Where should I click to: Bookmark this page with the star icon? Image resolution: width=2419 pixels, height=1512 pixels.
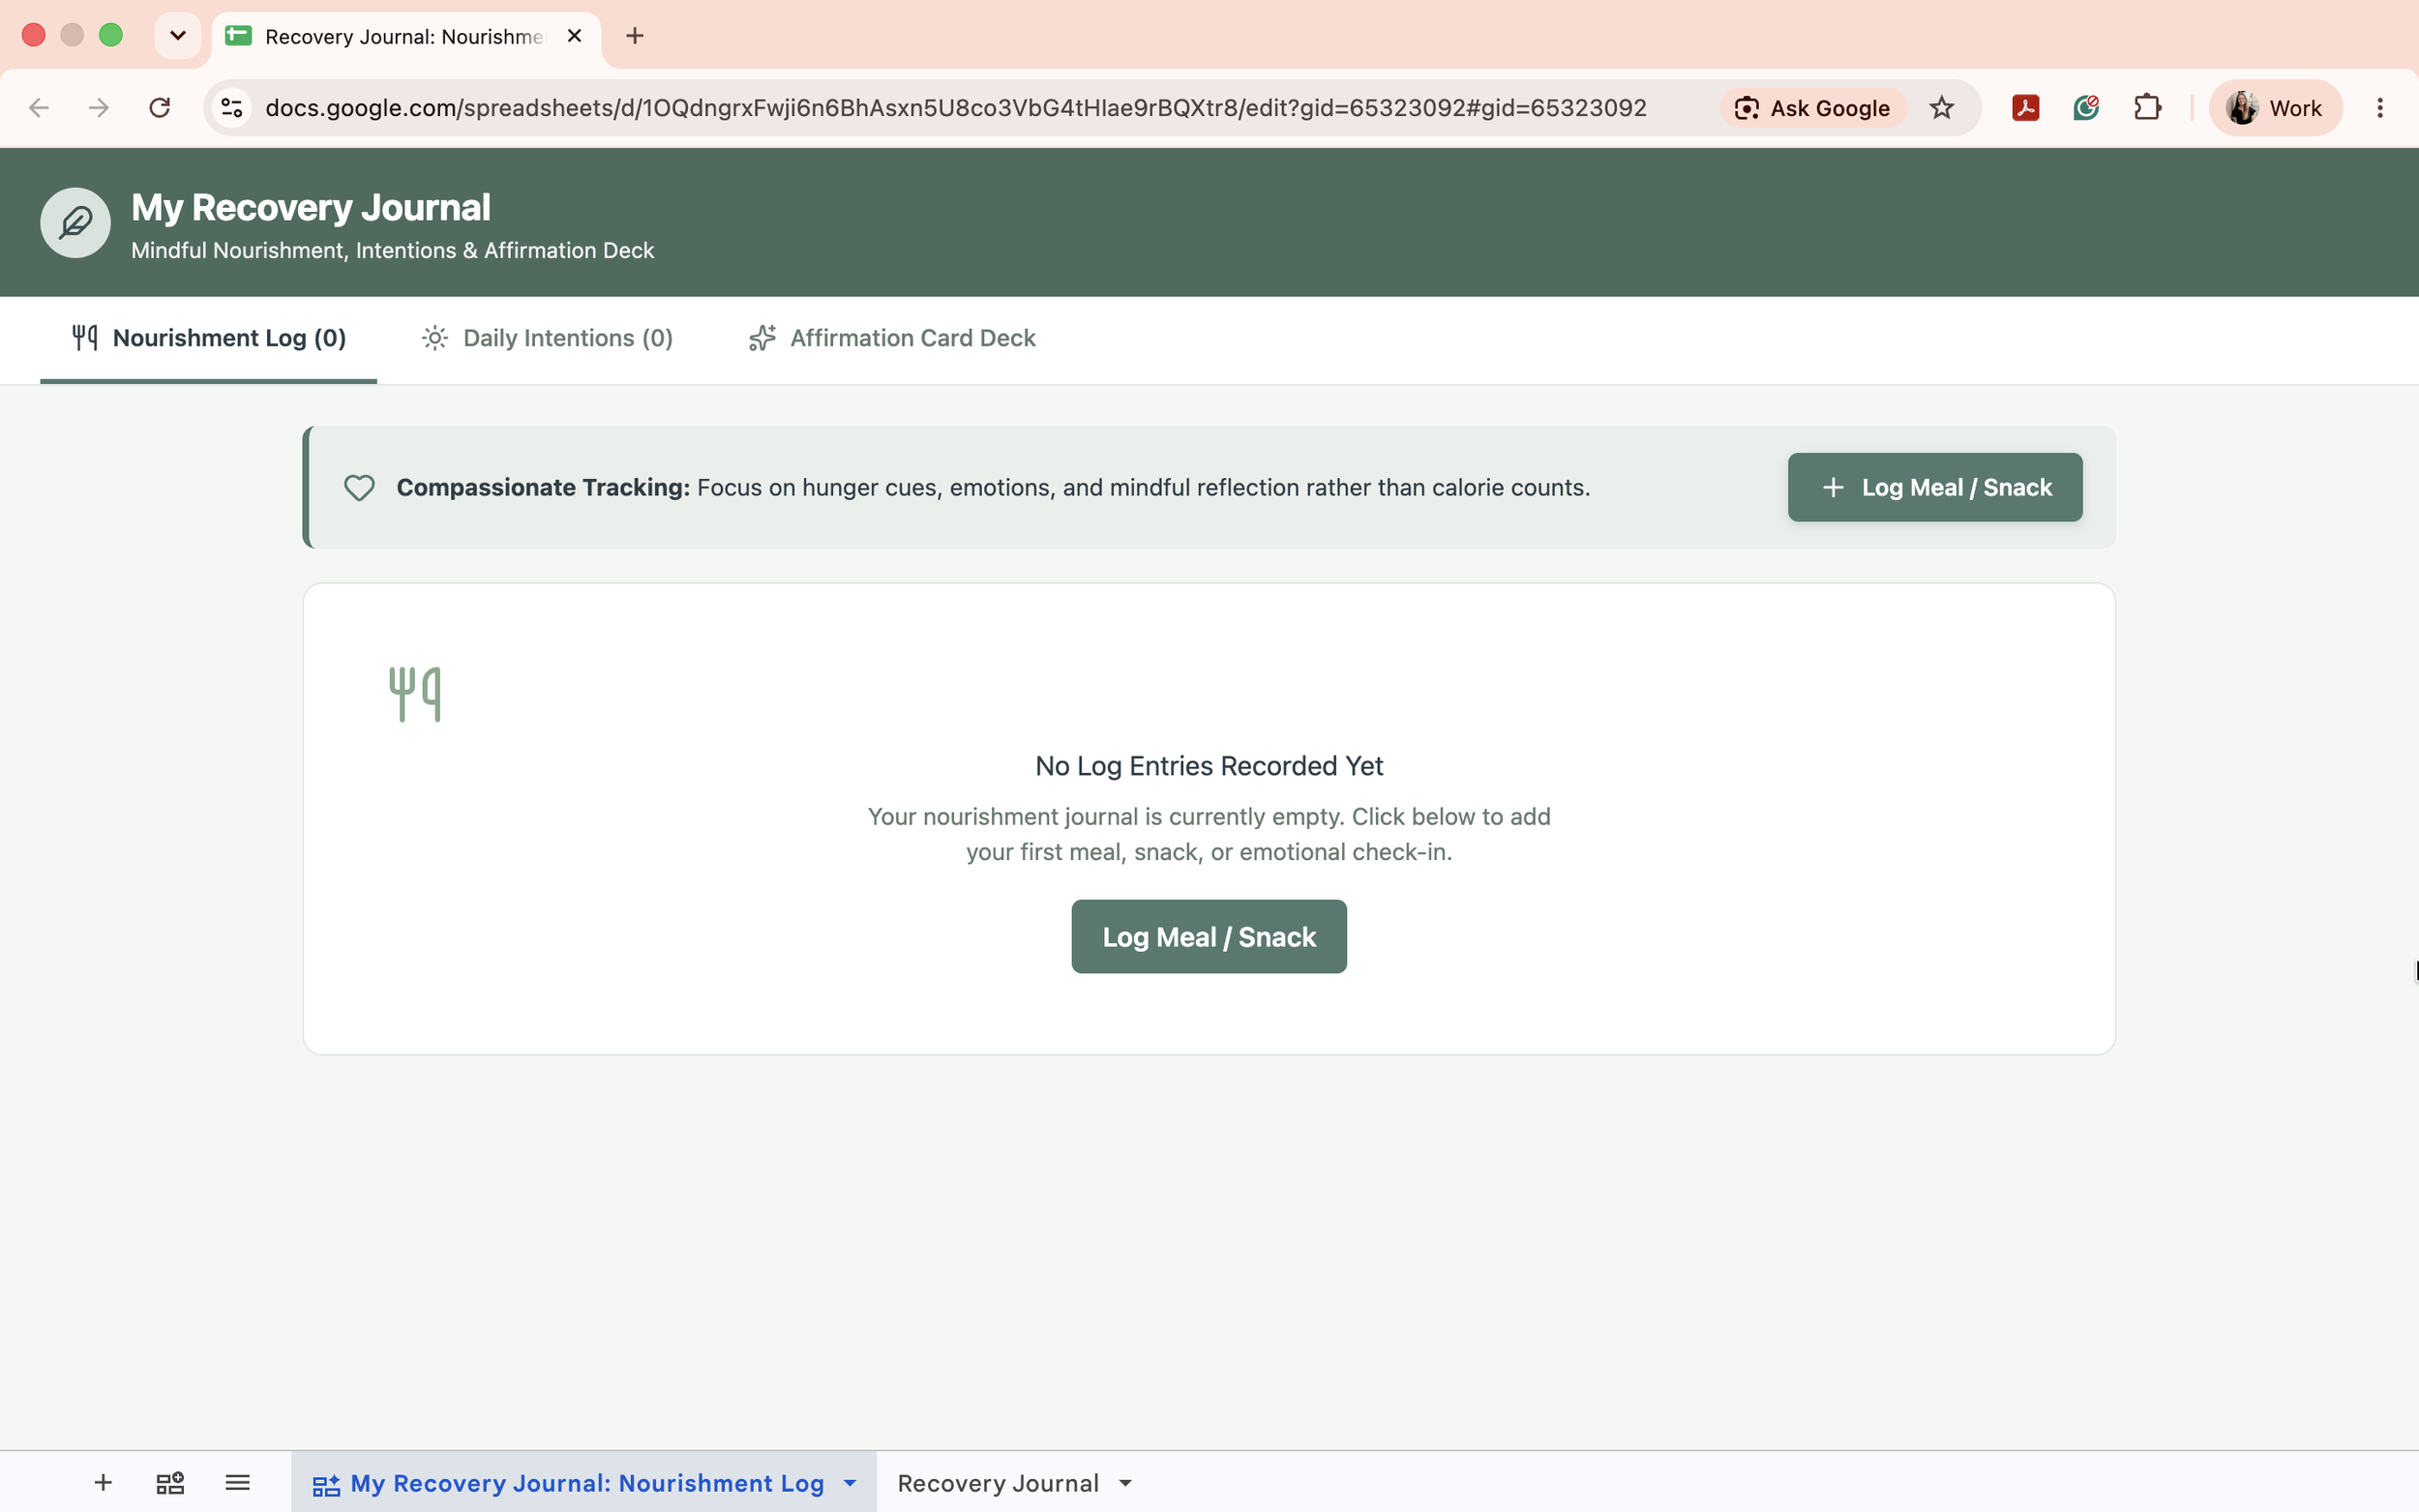click(1941, 108)
